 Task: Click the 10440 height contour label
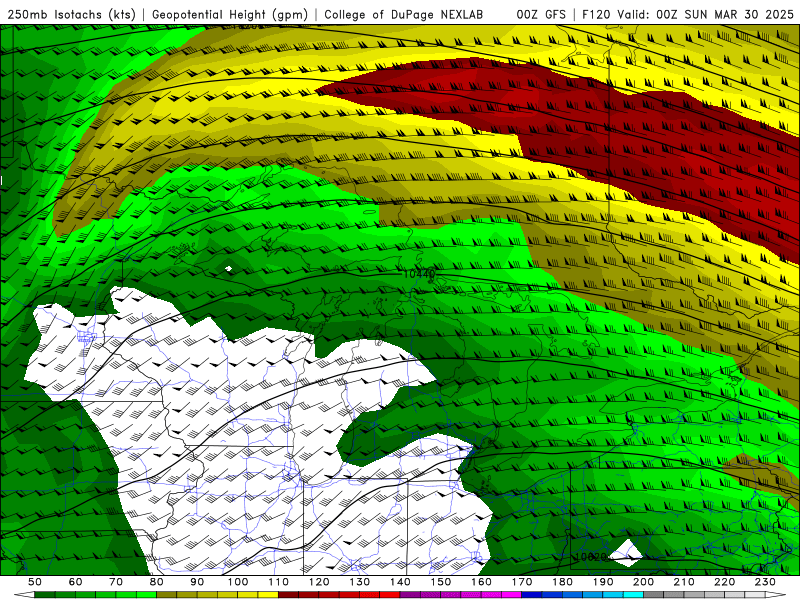click(419, 274)
